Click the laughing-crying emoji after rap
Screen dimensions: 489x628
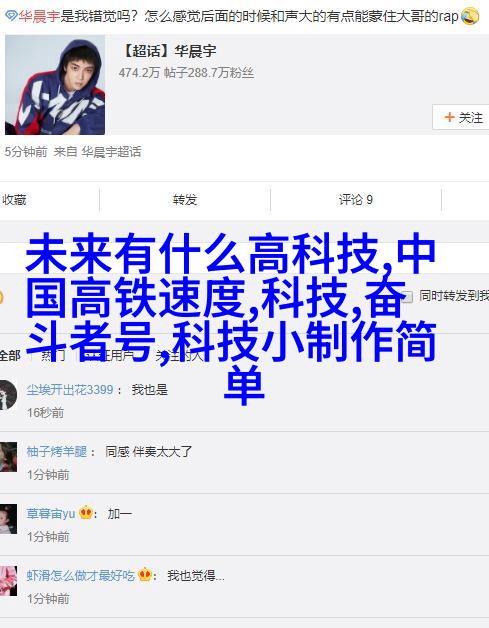(x=470, y=16)
